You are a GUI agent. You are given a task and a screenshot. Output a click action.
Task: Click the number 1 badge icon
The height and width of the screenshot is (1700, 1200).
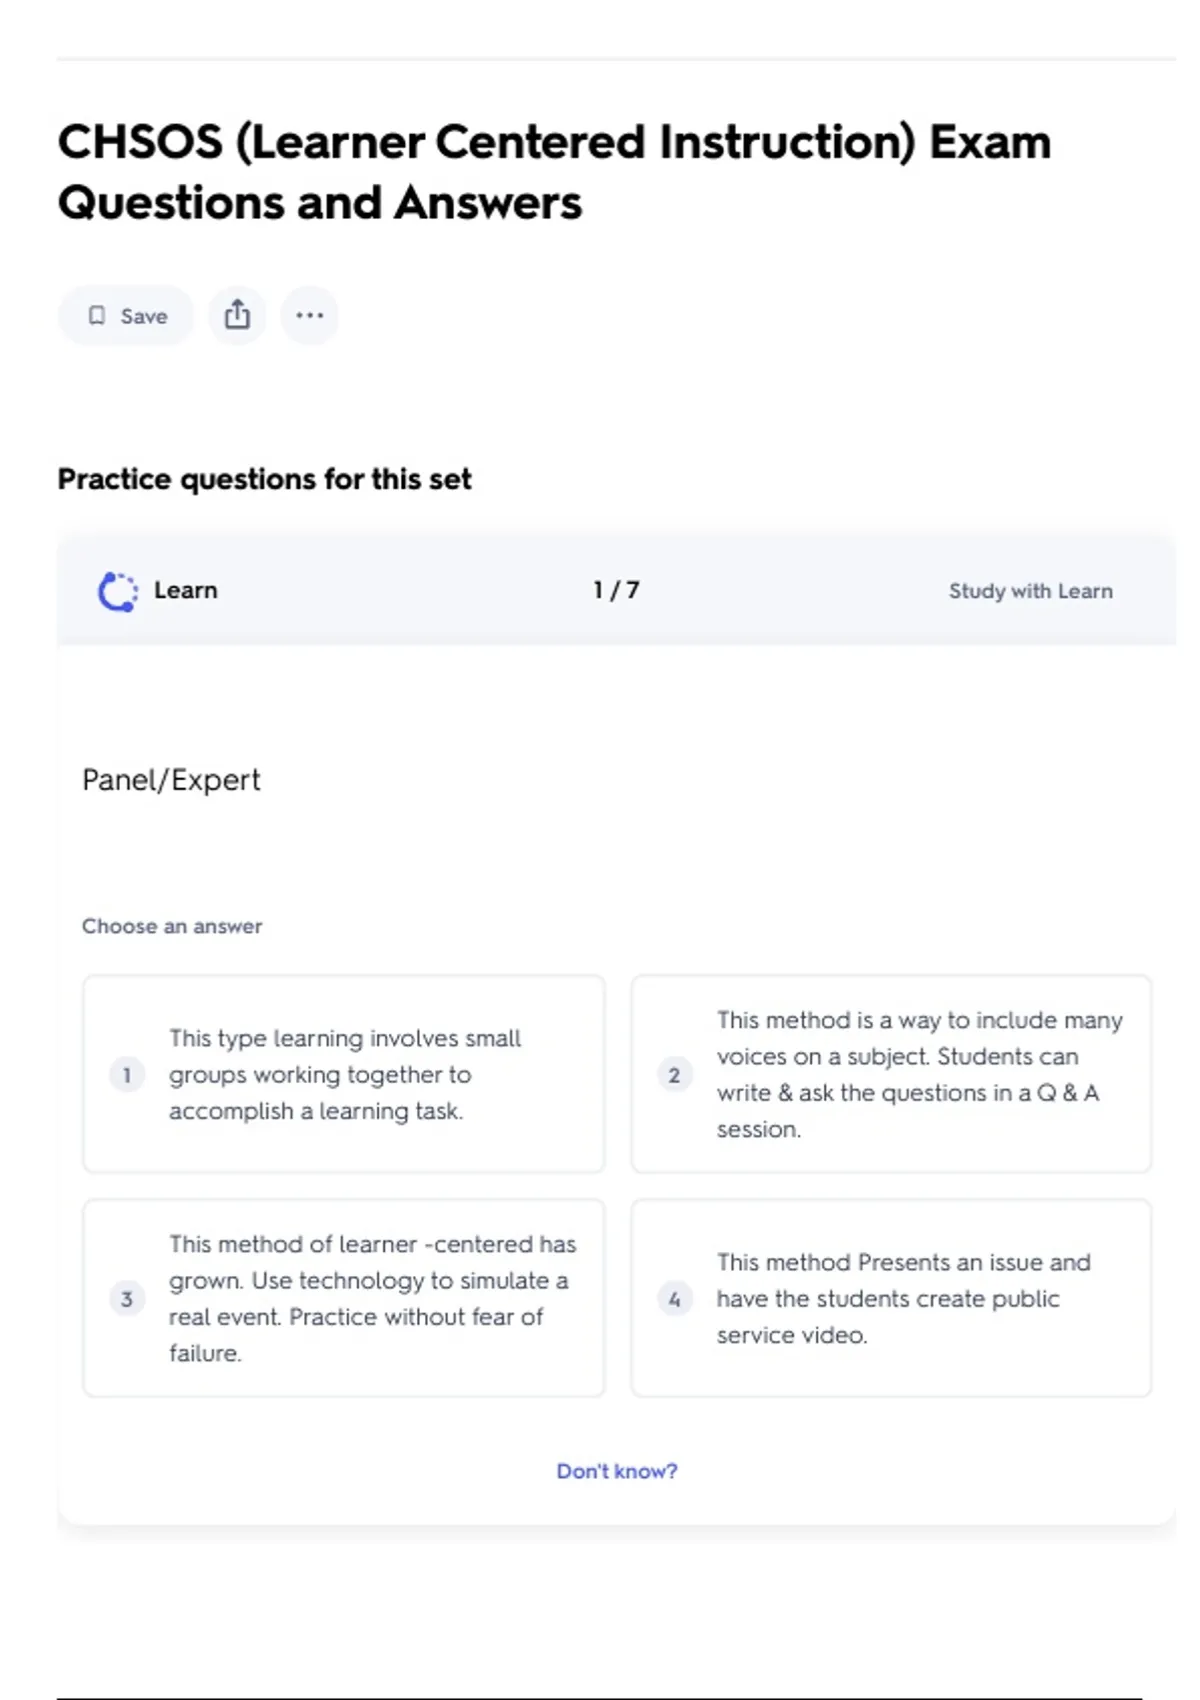click(127, 1075)
